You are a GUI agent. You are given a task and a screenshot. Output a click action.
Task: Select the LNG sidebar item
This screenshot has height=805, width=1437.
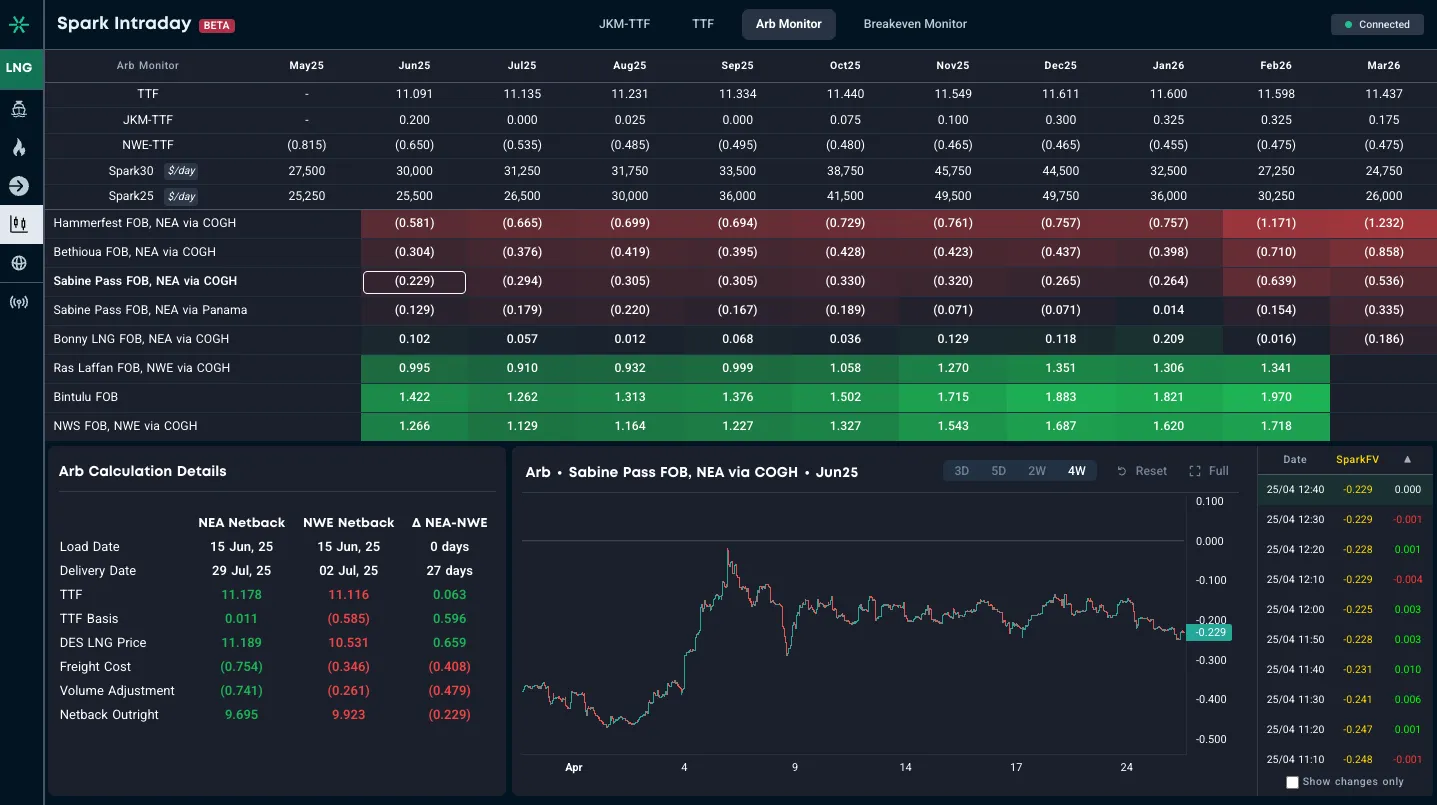pos(19,68)
